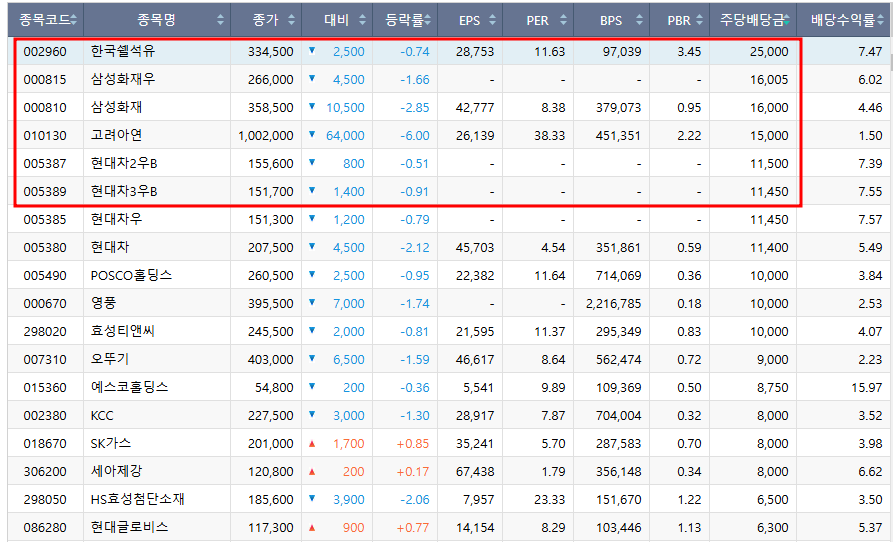Select stock name 세아제강
The width and height of the screenshot is (893, 542).
click(116, 471)
